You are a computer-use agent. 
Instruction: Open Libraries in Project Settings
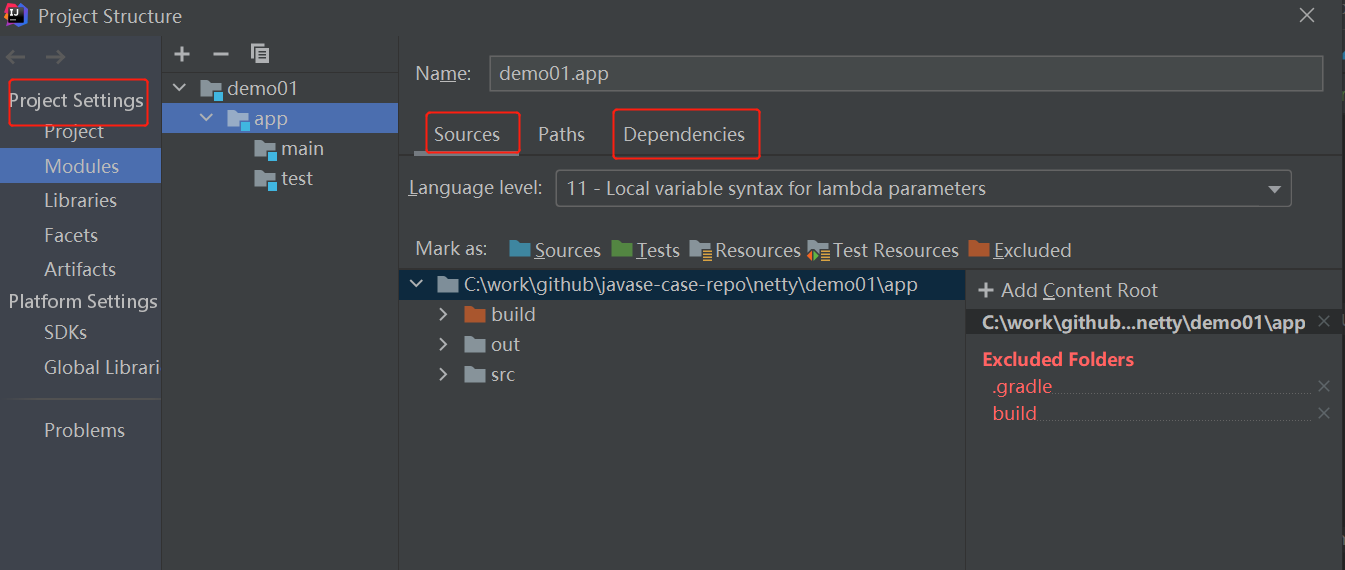80,201
